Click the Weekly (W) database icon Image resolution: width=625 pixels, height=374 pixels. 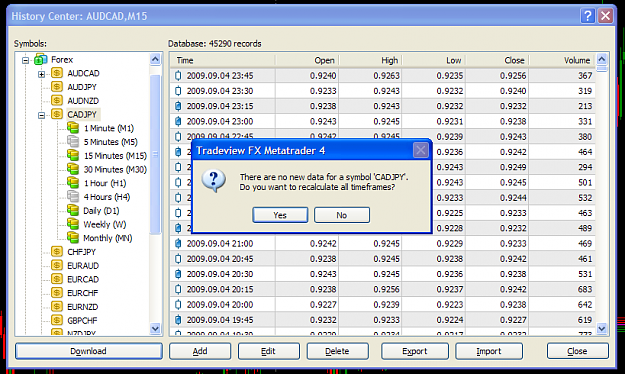(73, 224)
